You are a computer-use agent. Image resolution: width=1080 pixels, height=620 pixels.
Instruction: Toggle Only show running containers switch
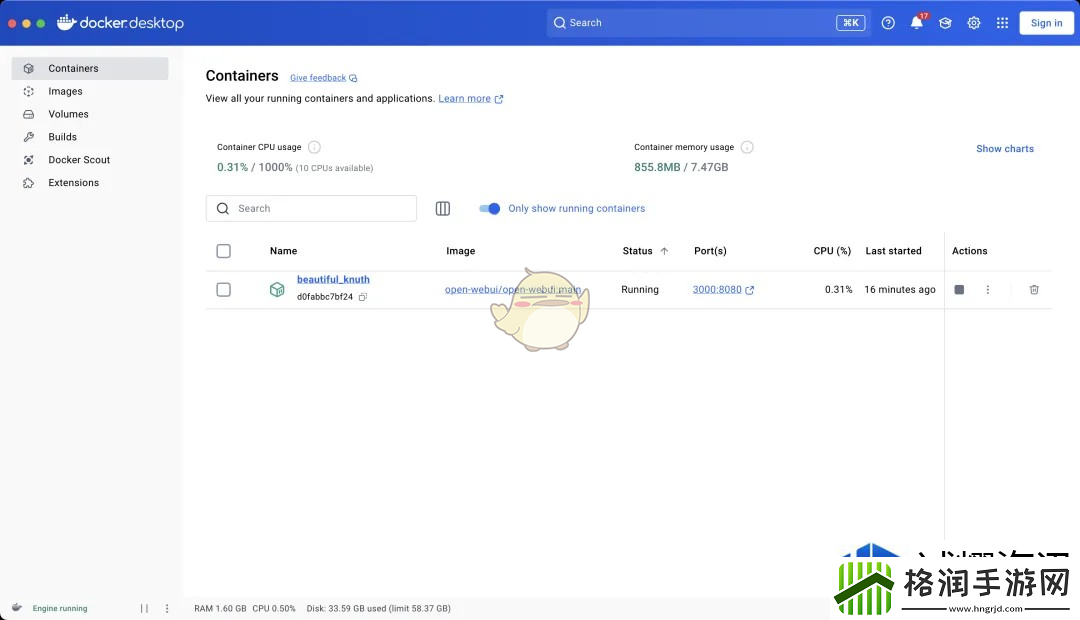click(489, 209)
